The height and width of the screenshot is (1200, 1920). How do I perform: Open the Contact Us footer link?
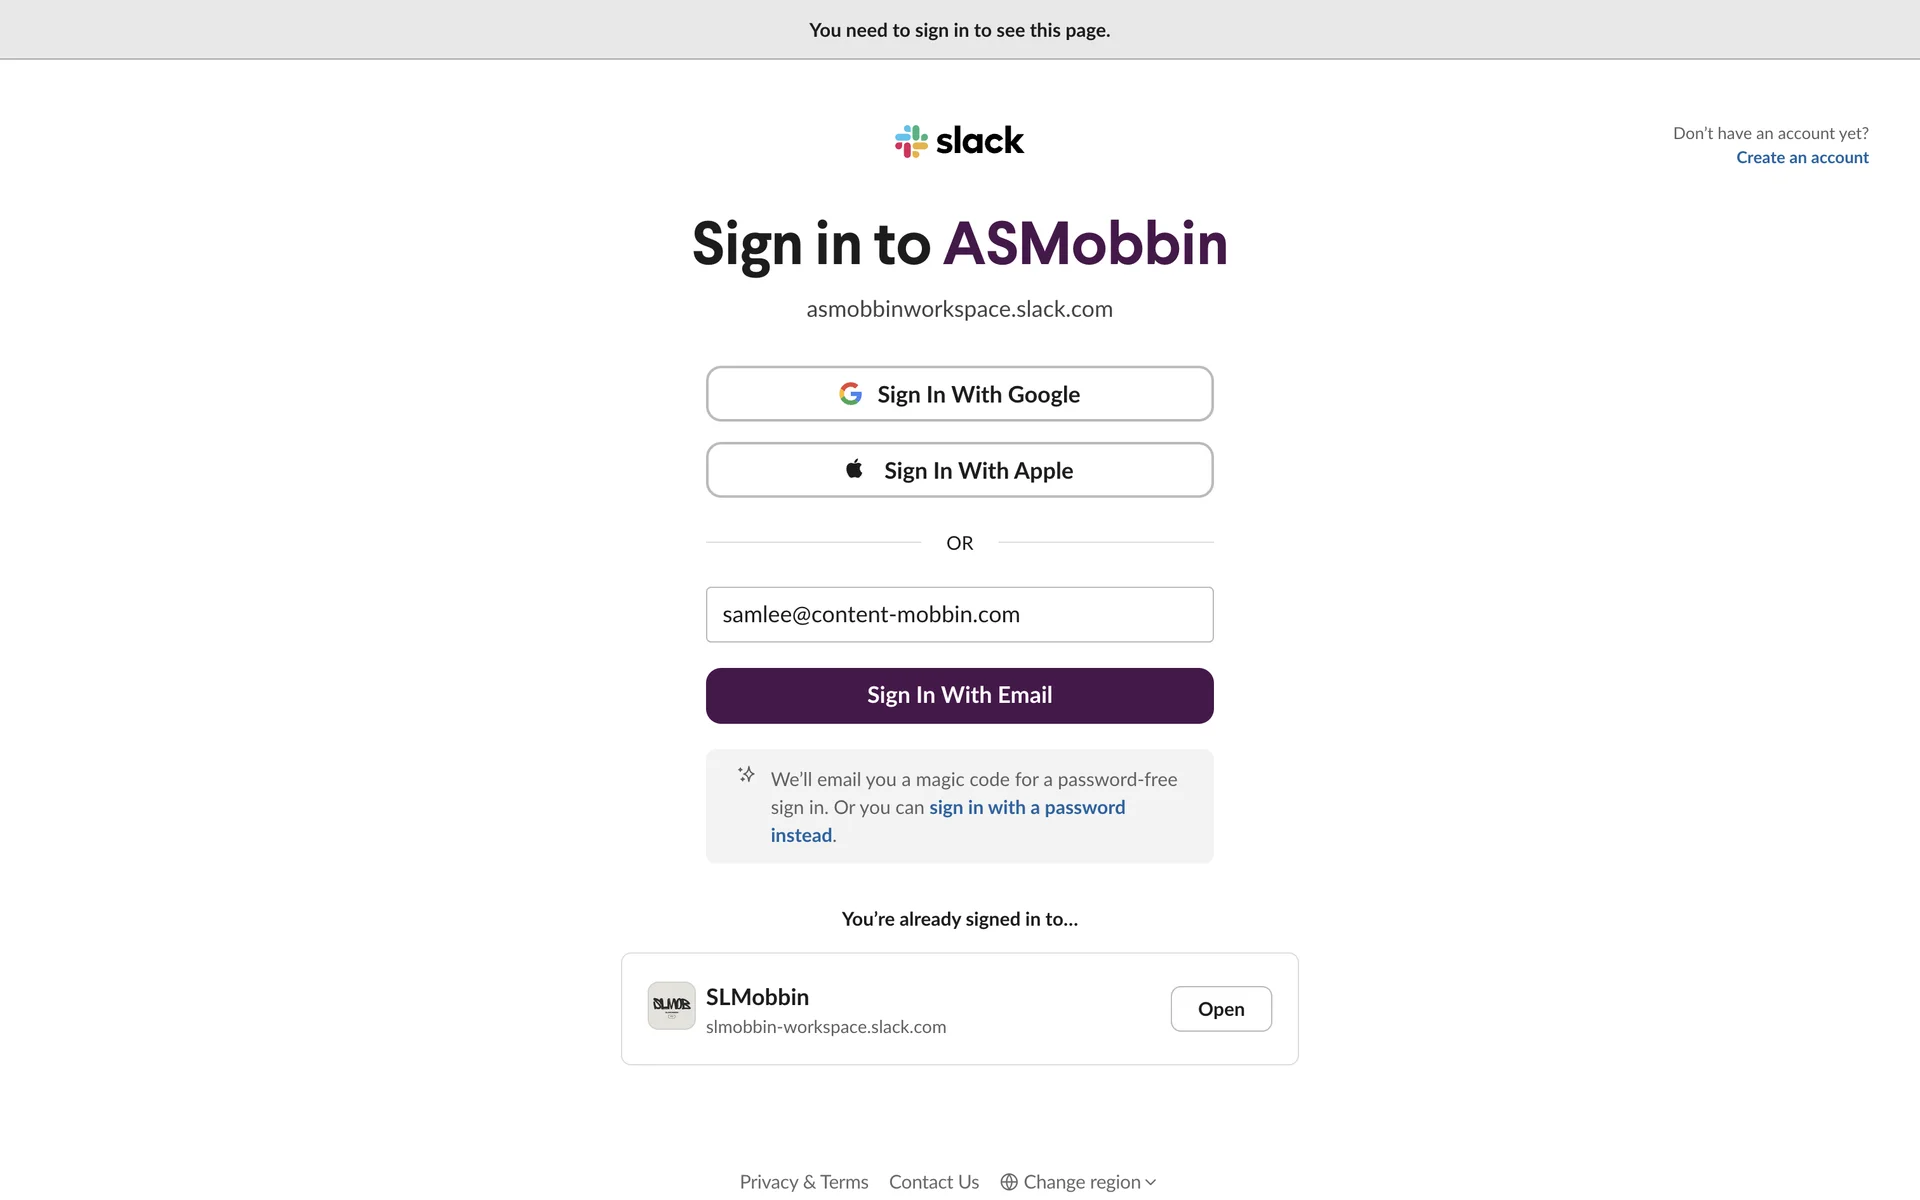click(933, 1182)
